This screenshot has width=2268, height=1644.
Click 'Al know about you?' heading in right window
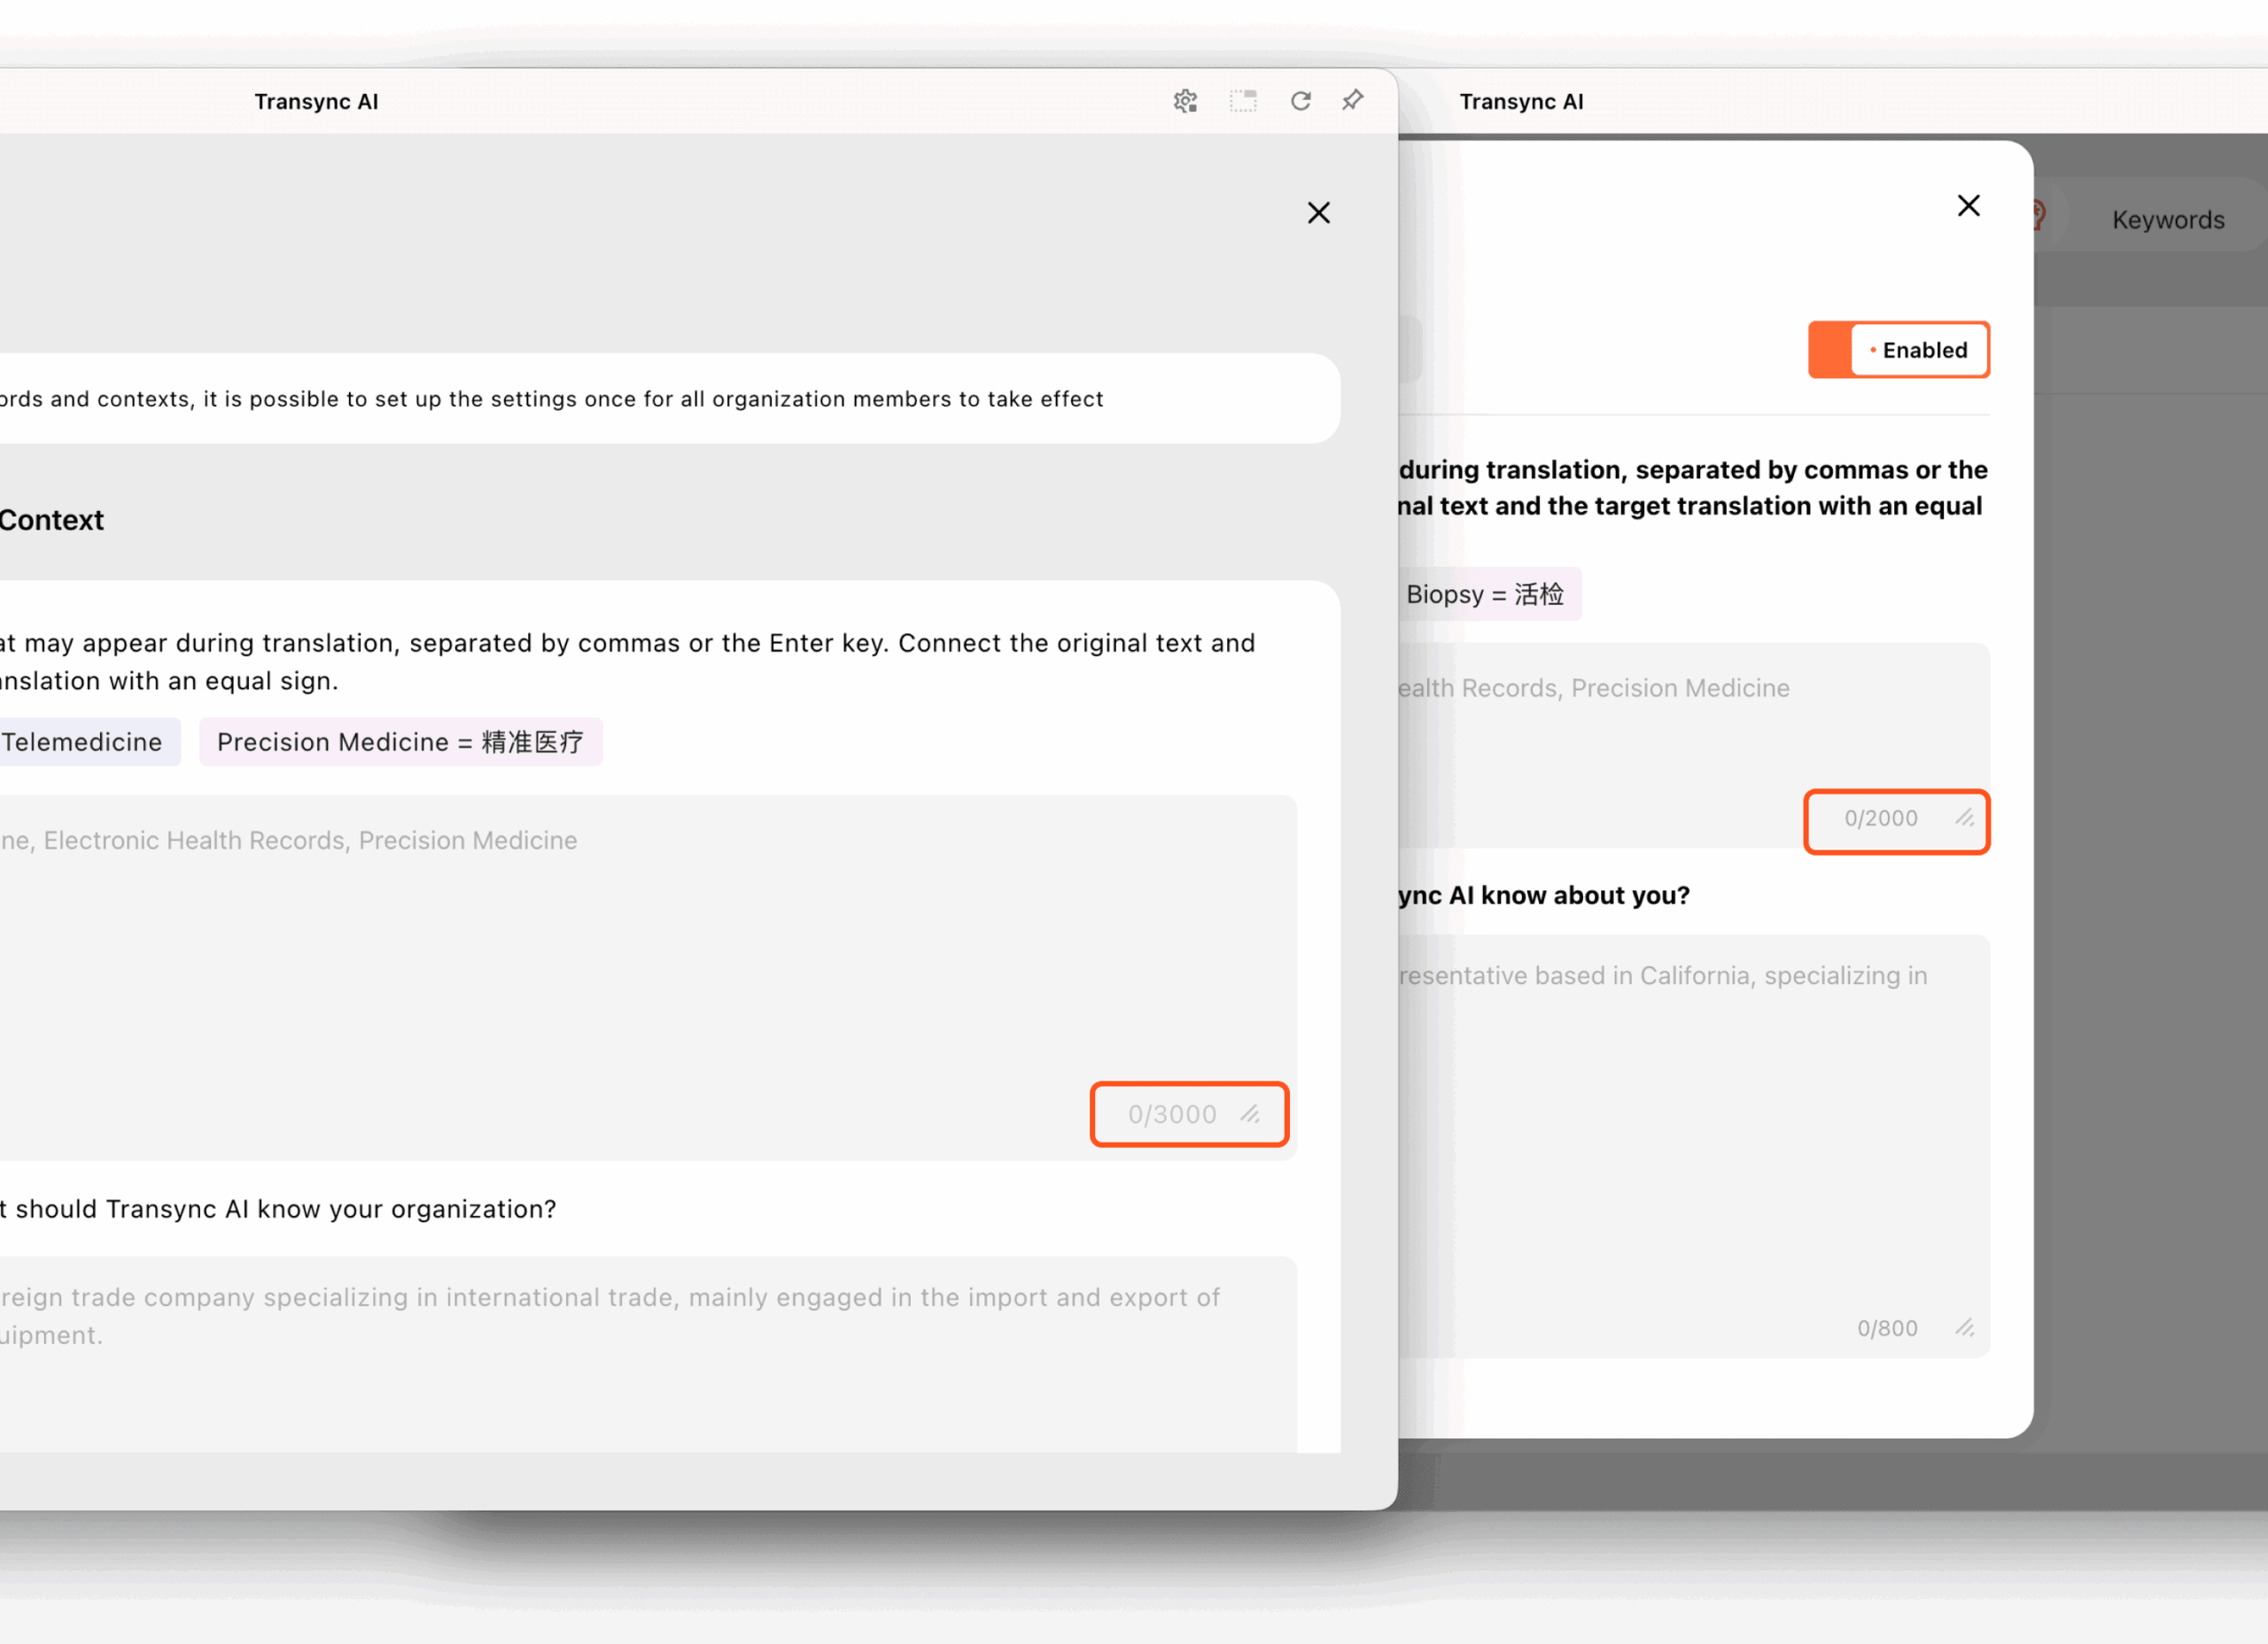coord(1569,895)
